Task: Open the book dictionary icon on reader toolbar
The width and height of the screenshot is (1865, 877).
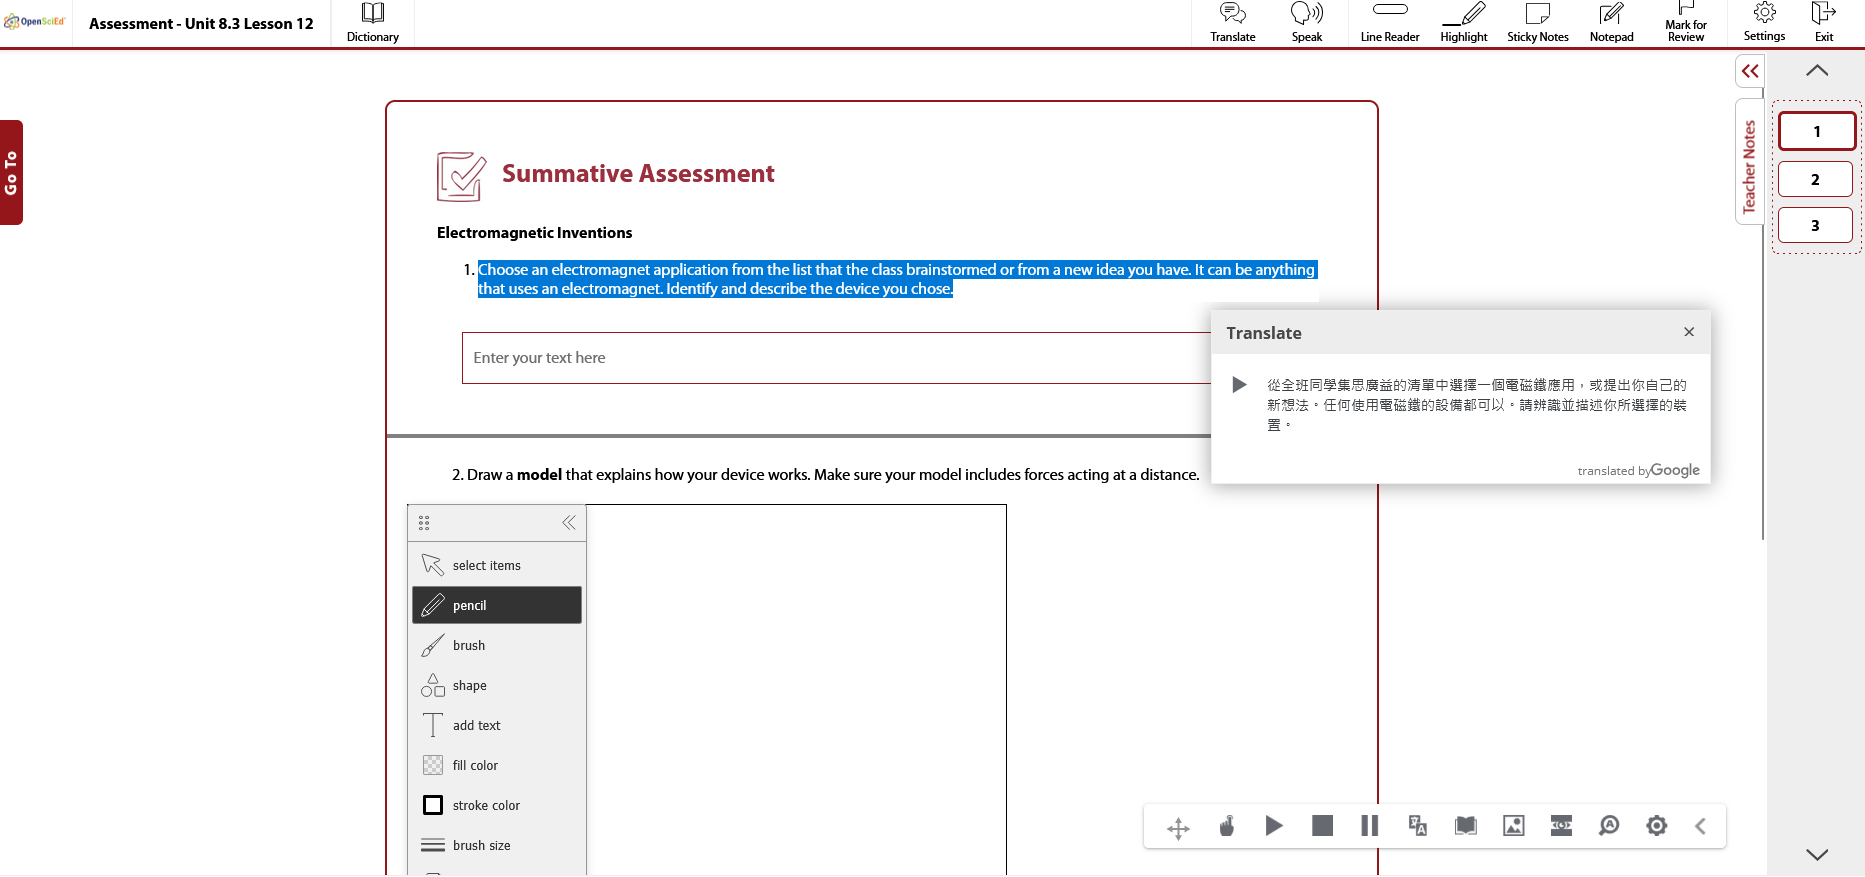Action: click(x=1466, y=825)
